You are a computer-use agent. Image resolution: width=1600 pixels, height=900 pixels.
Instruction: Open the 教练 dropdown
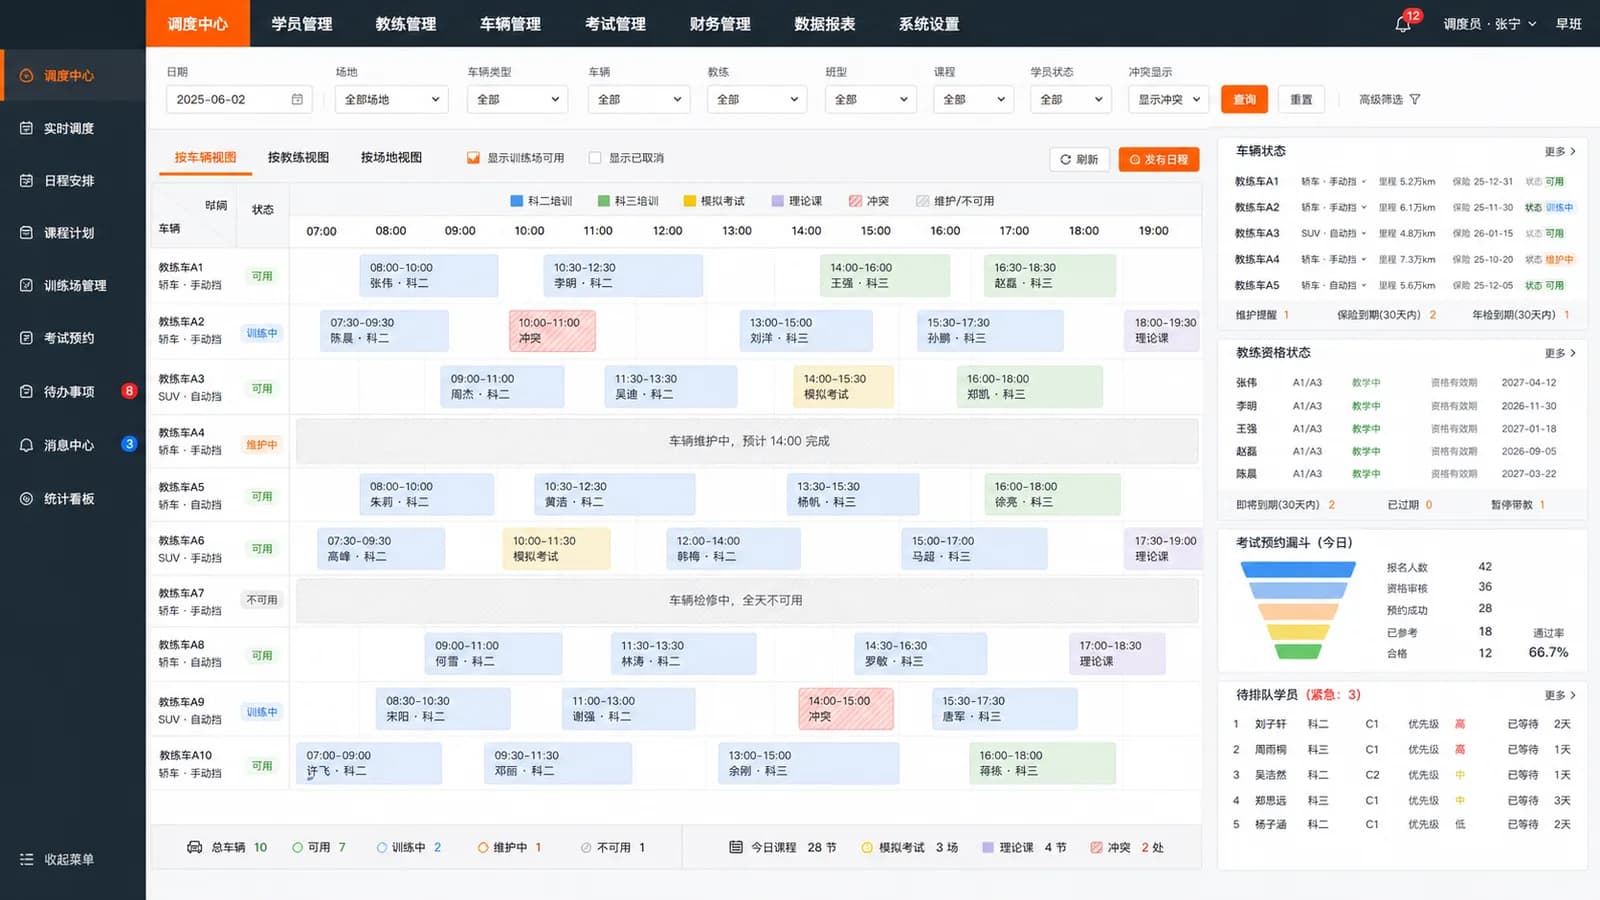pyautogui.click(x=757, y=99)
